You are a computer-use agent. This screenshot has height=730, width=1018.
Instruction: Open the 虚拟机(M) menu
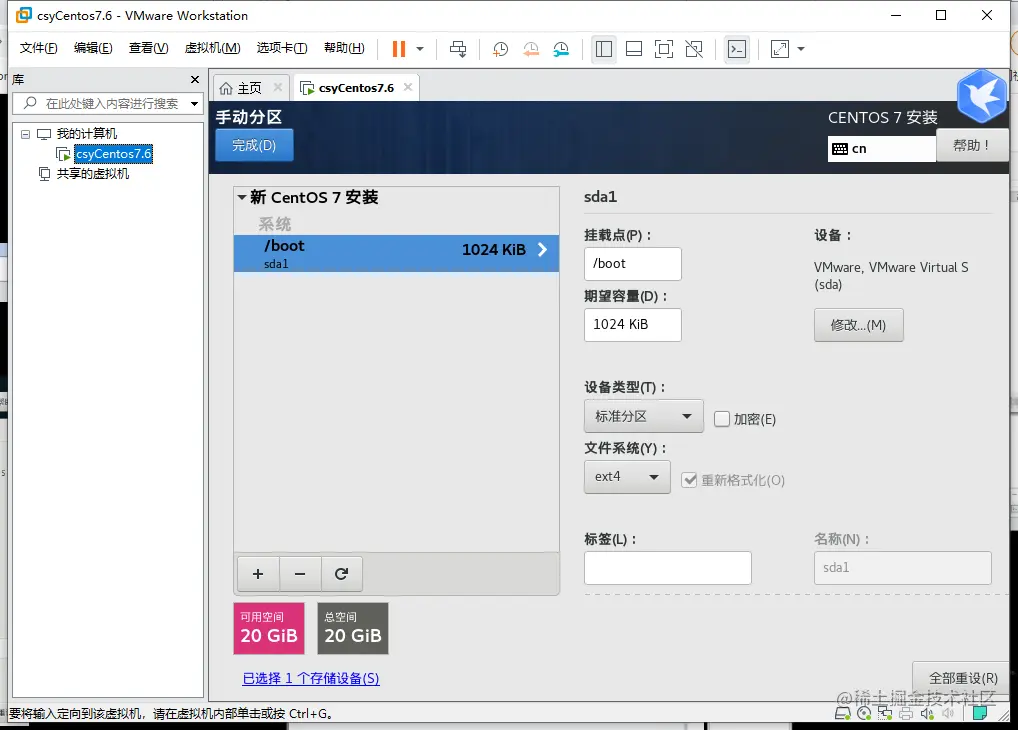pyautogui.click(x=212, y=48)
